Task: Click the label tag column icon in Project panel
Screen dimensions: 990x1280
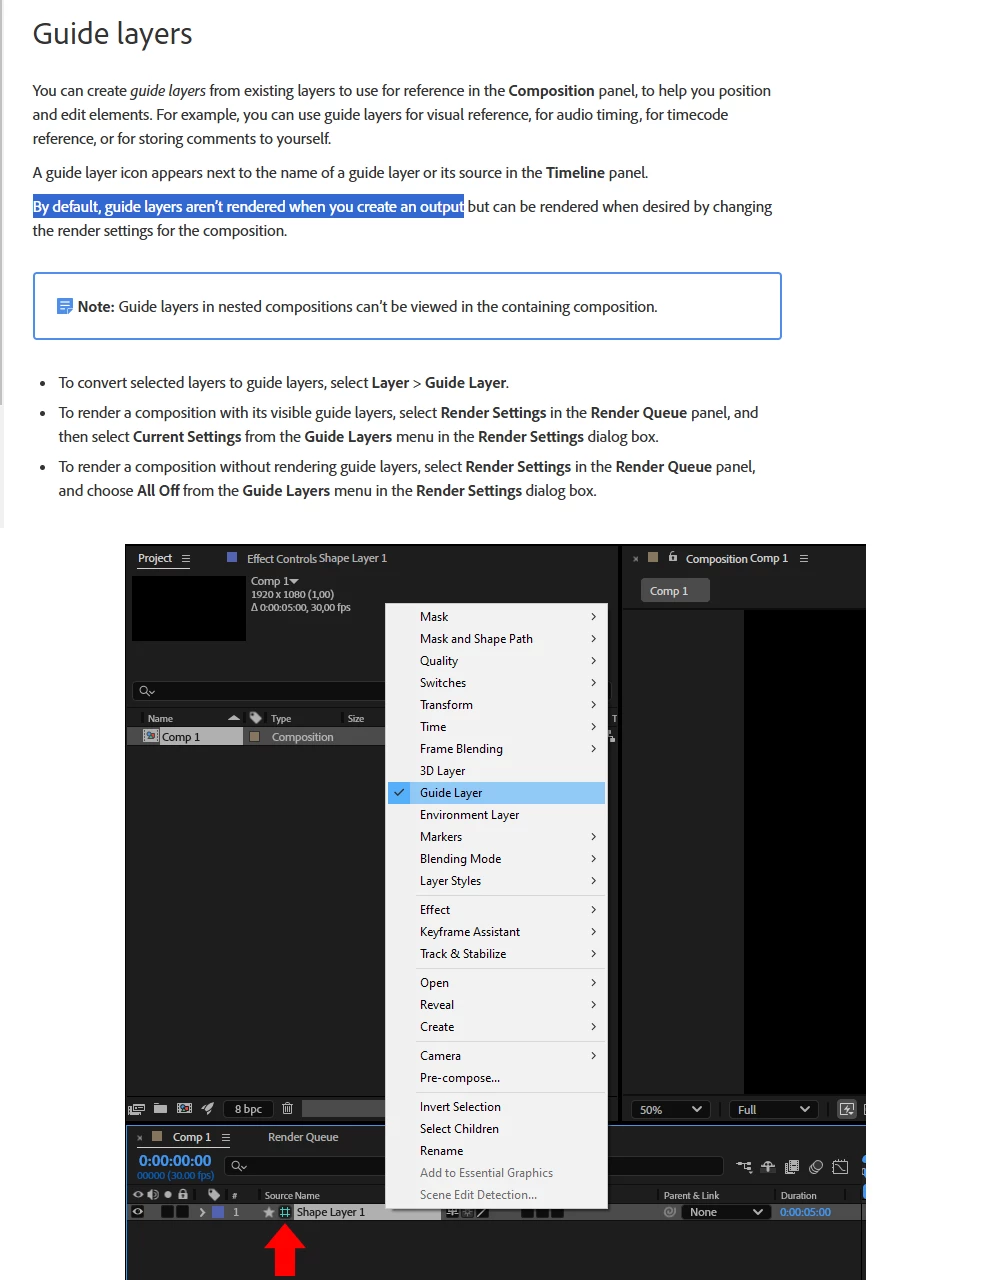Action: pos(256,718)
